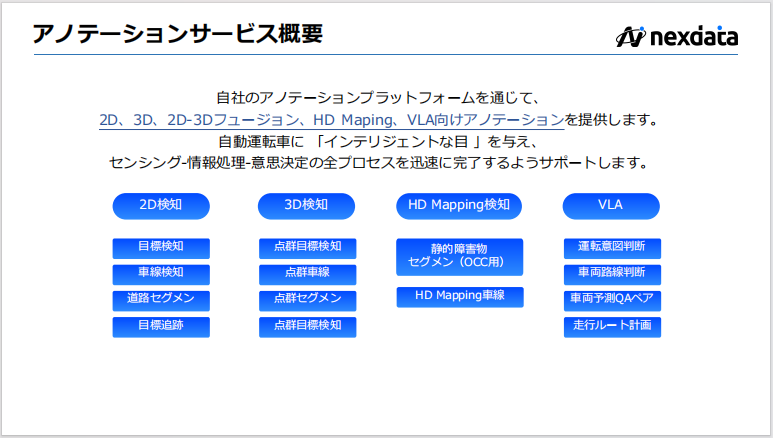Click the 点群車線 box
The height and width of the screenshot is (438, 773).
[x=307, y=273]
